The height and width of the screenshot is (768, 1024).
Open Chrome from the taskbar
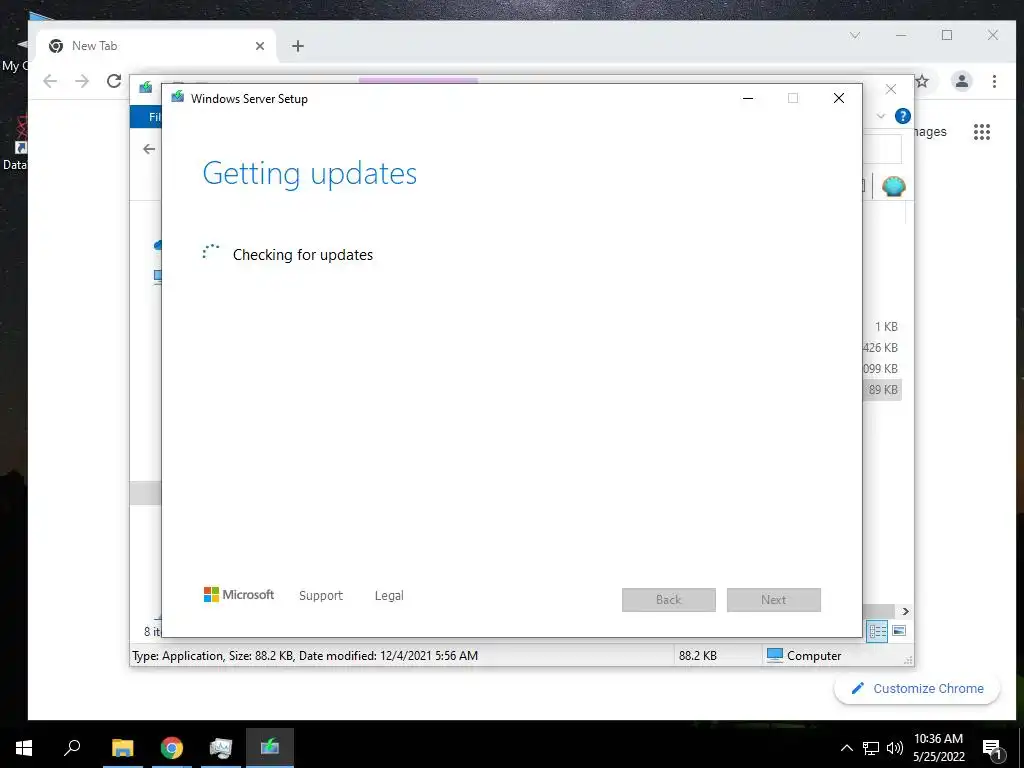172,748
